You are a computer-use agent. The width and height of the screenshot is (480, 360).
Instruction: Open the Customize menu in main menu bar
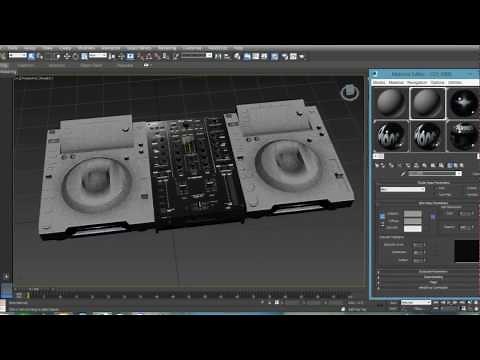(192, 48)
